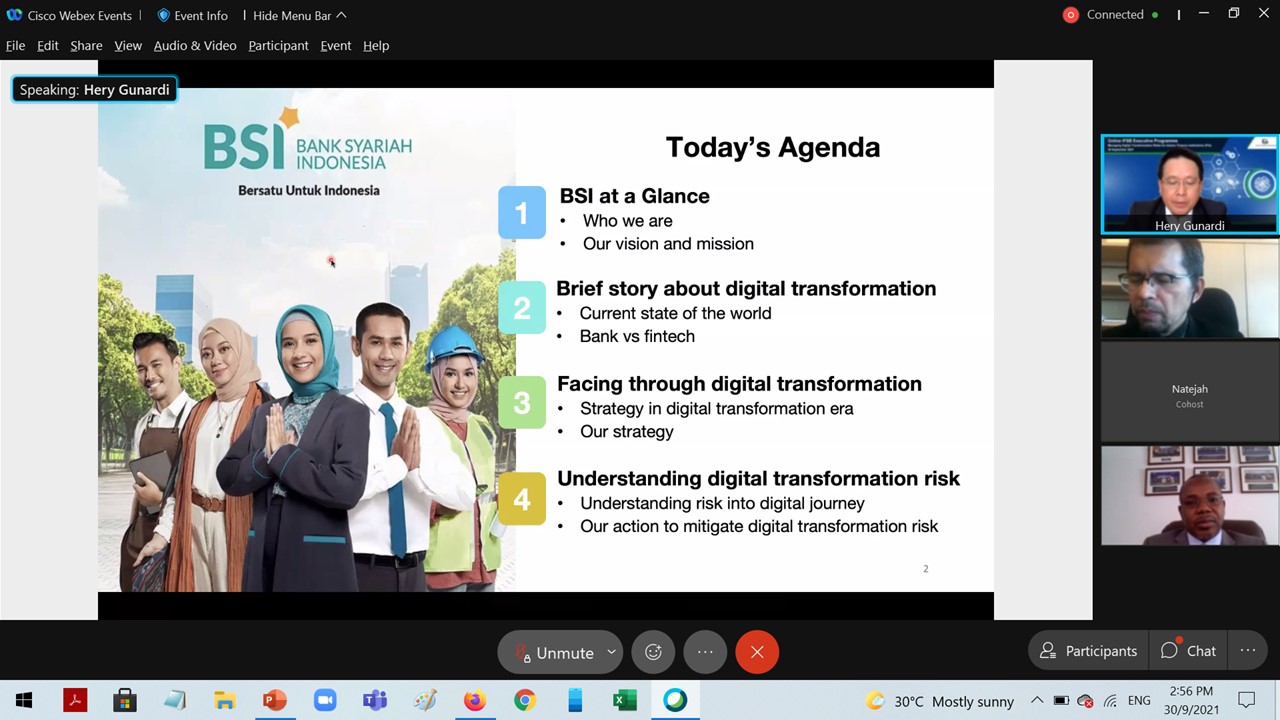1280x720 pixels.
Task: Open File Explorer from taskbar
Action: tap(225, 701)
